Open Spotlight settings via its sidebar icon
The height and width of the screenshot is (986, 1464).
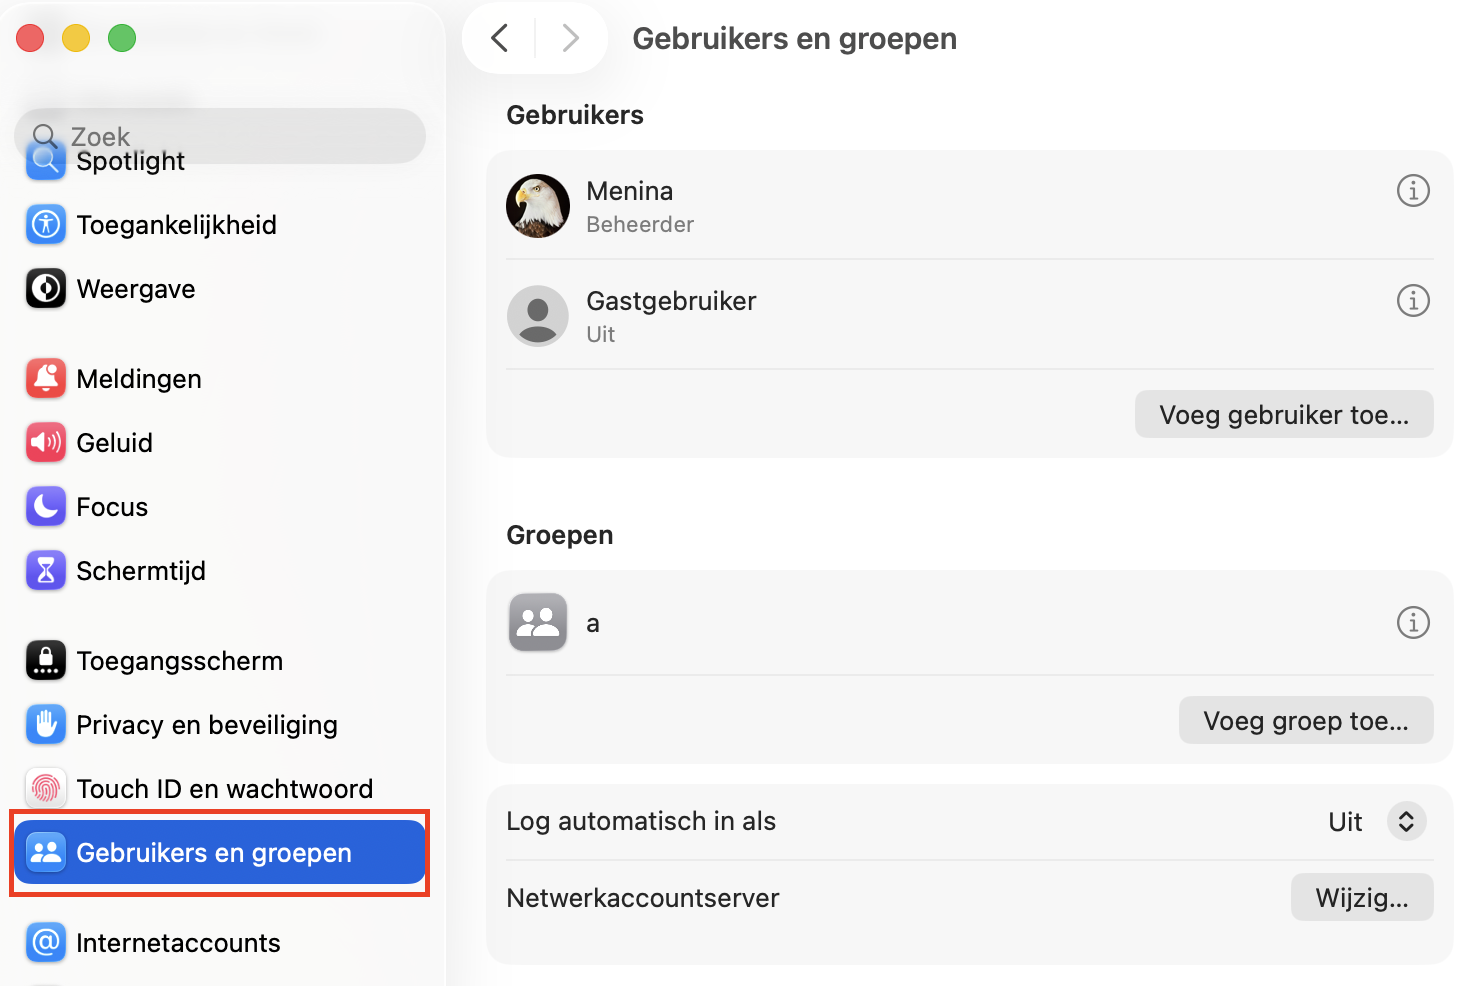[45, 160]
